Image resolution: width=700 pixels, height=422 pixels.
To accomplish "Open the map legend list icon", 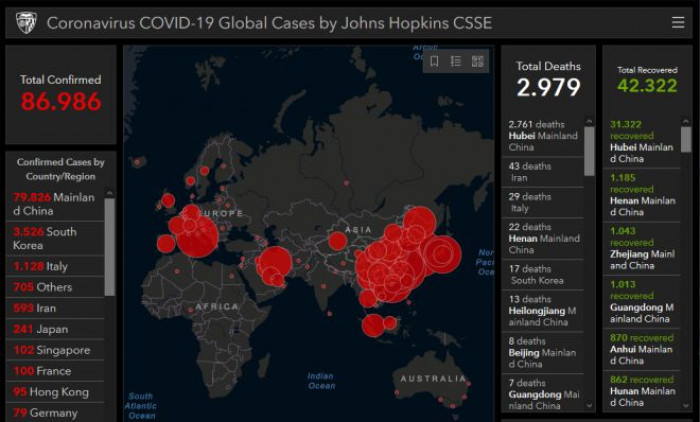I will pyautogui.click(x=456, y=61).
